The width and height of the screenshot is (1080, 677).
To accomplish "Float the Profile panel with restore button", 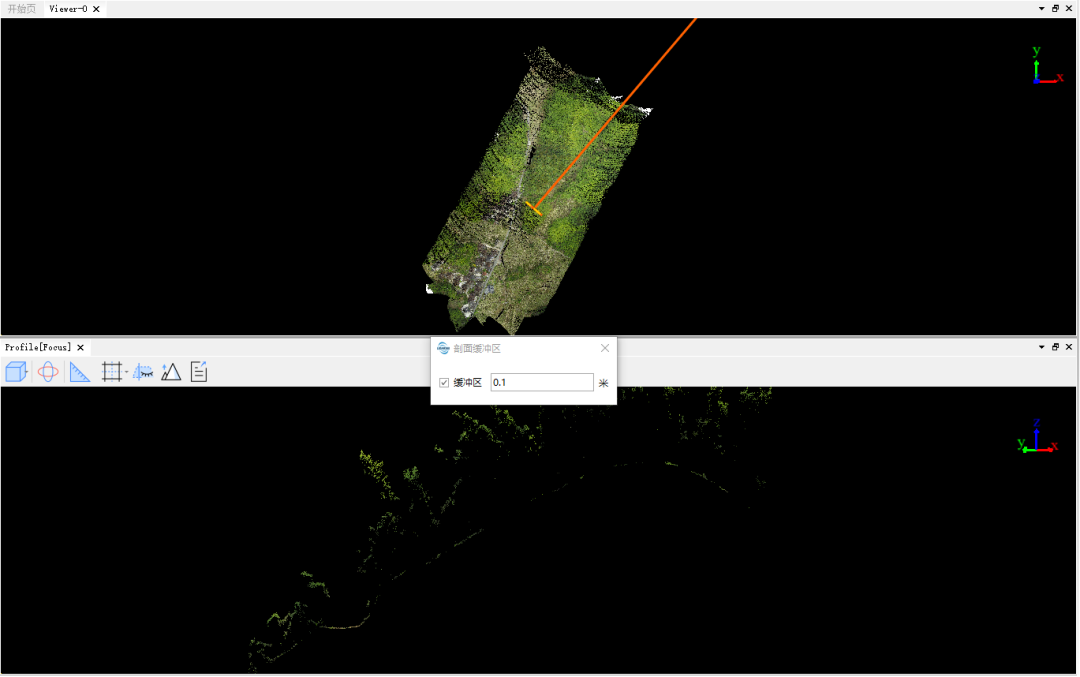I will tap(1055, 347).
